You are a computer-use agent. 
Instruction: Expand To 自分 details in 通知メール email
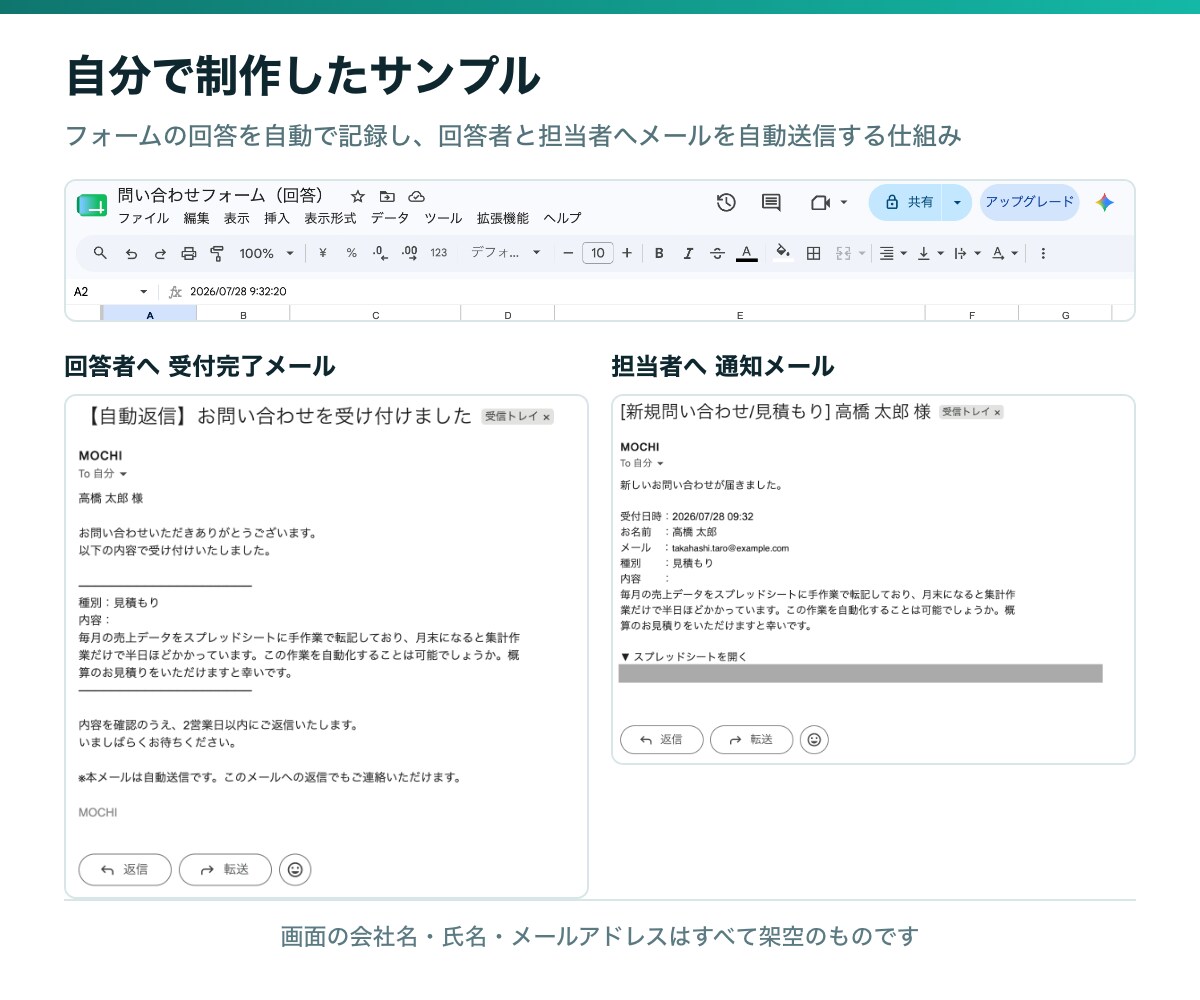(660, 464)
